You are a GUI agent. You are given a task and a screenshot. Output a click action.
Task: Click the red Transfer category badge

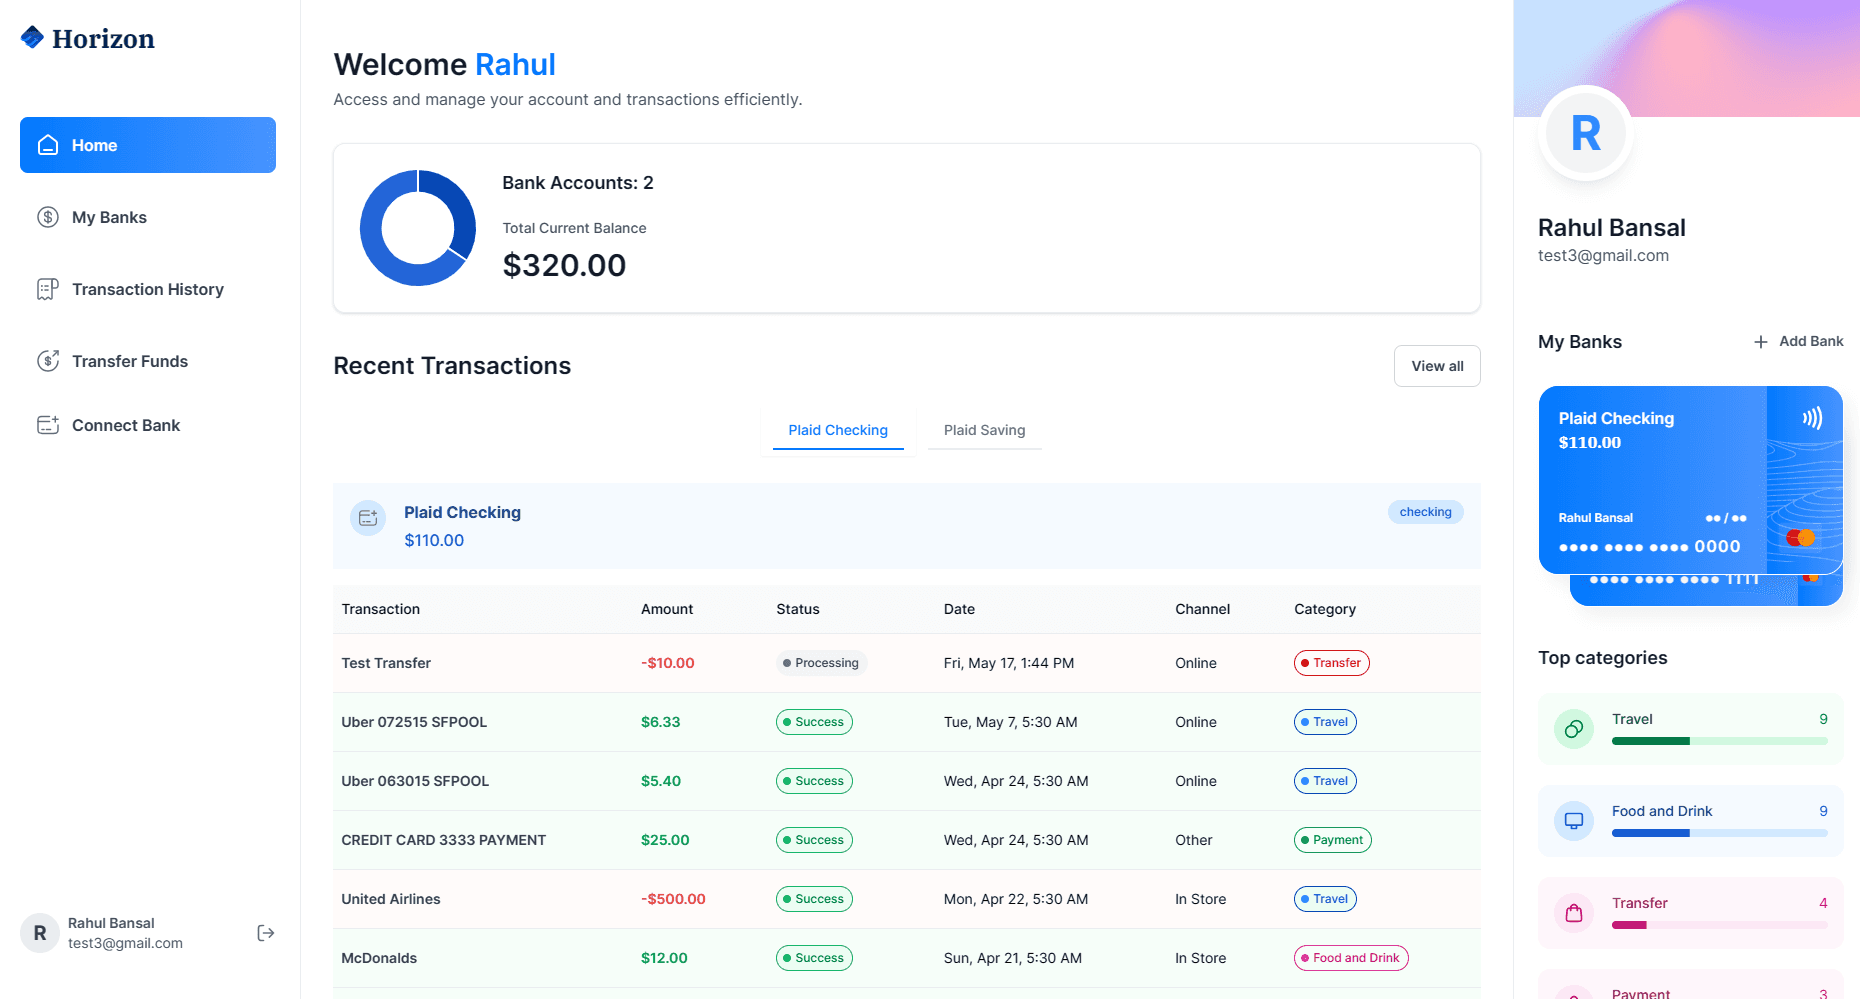point(1331,663)
